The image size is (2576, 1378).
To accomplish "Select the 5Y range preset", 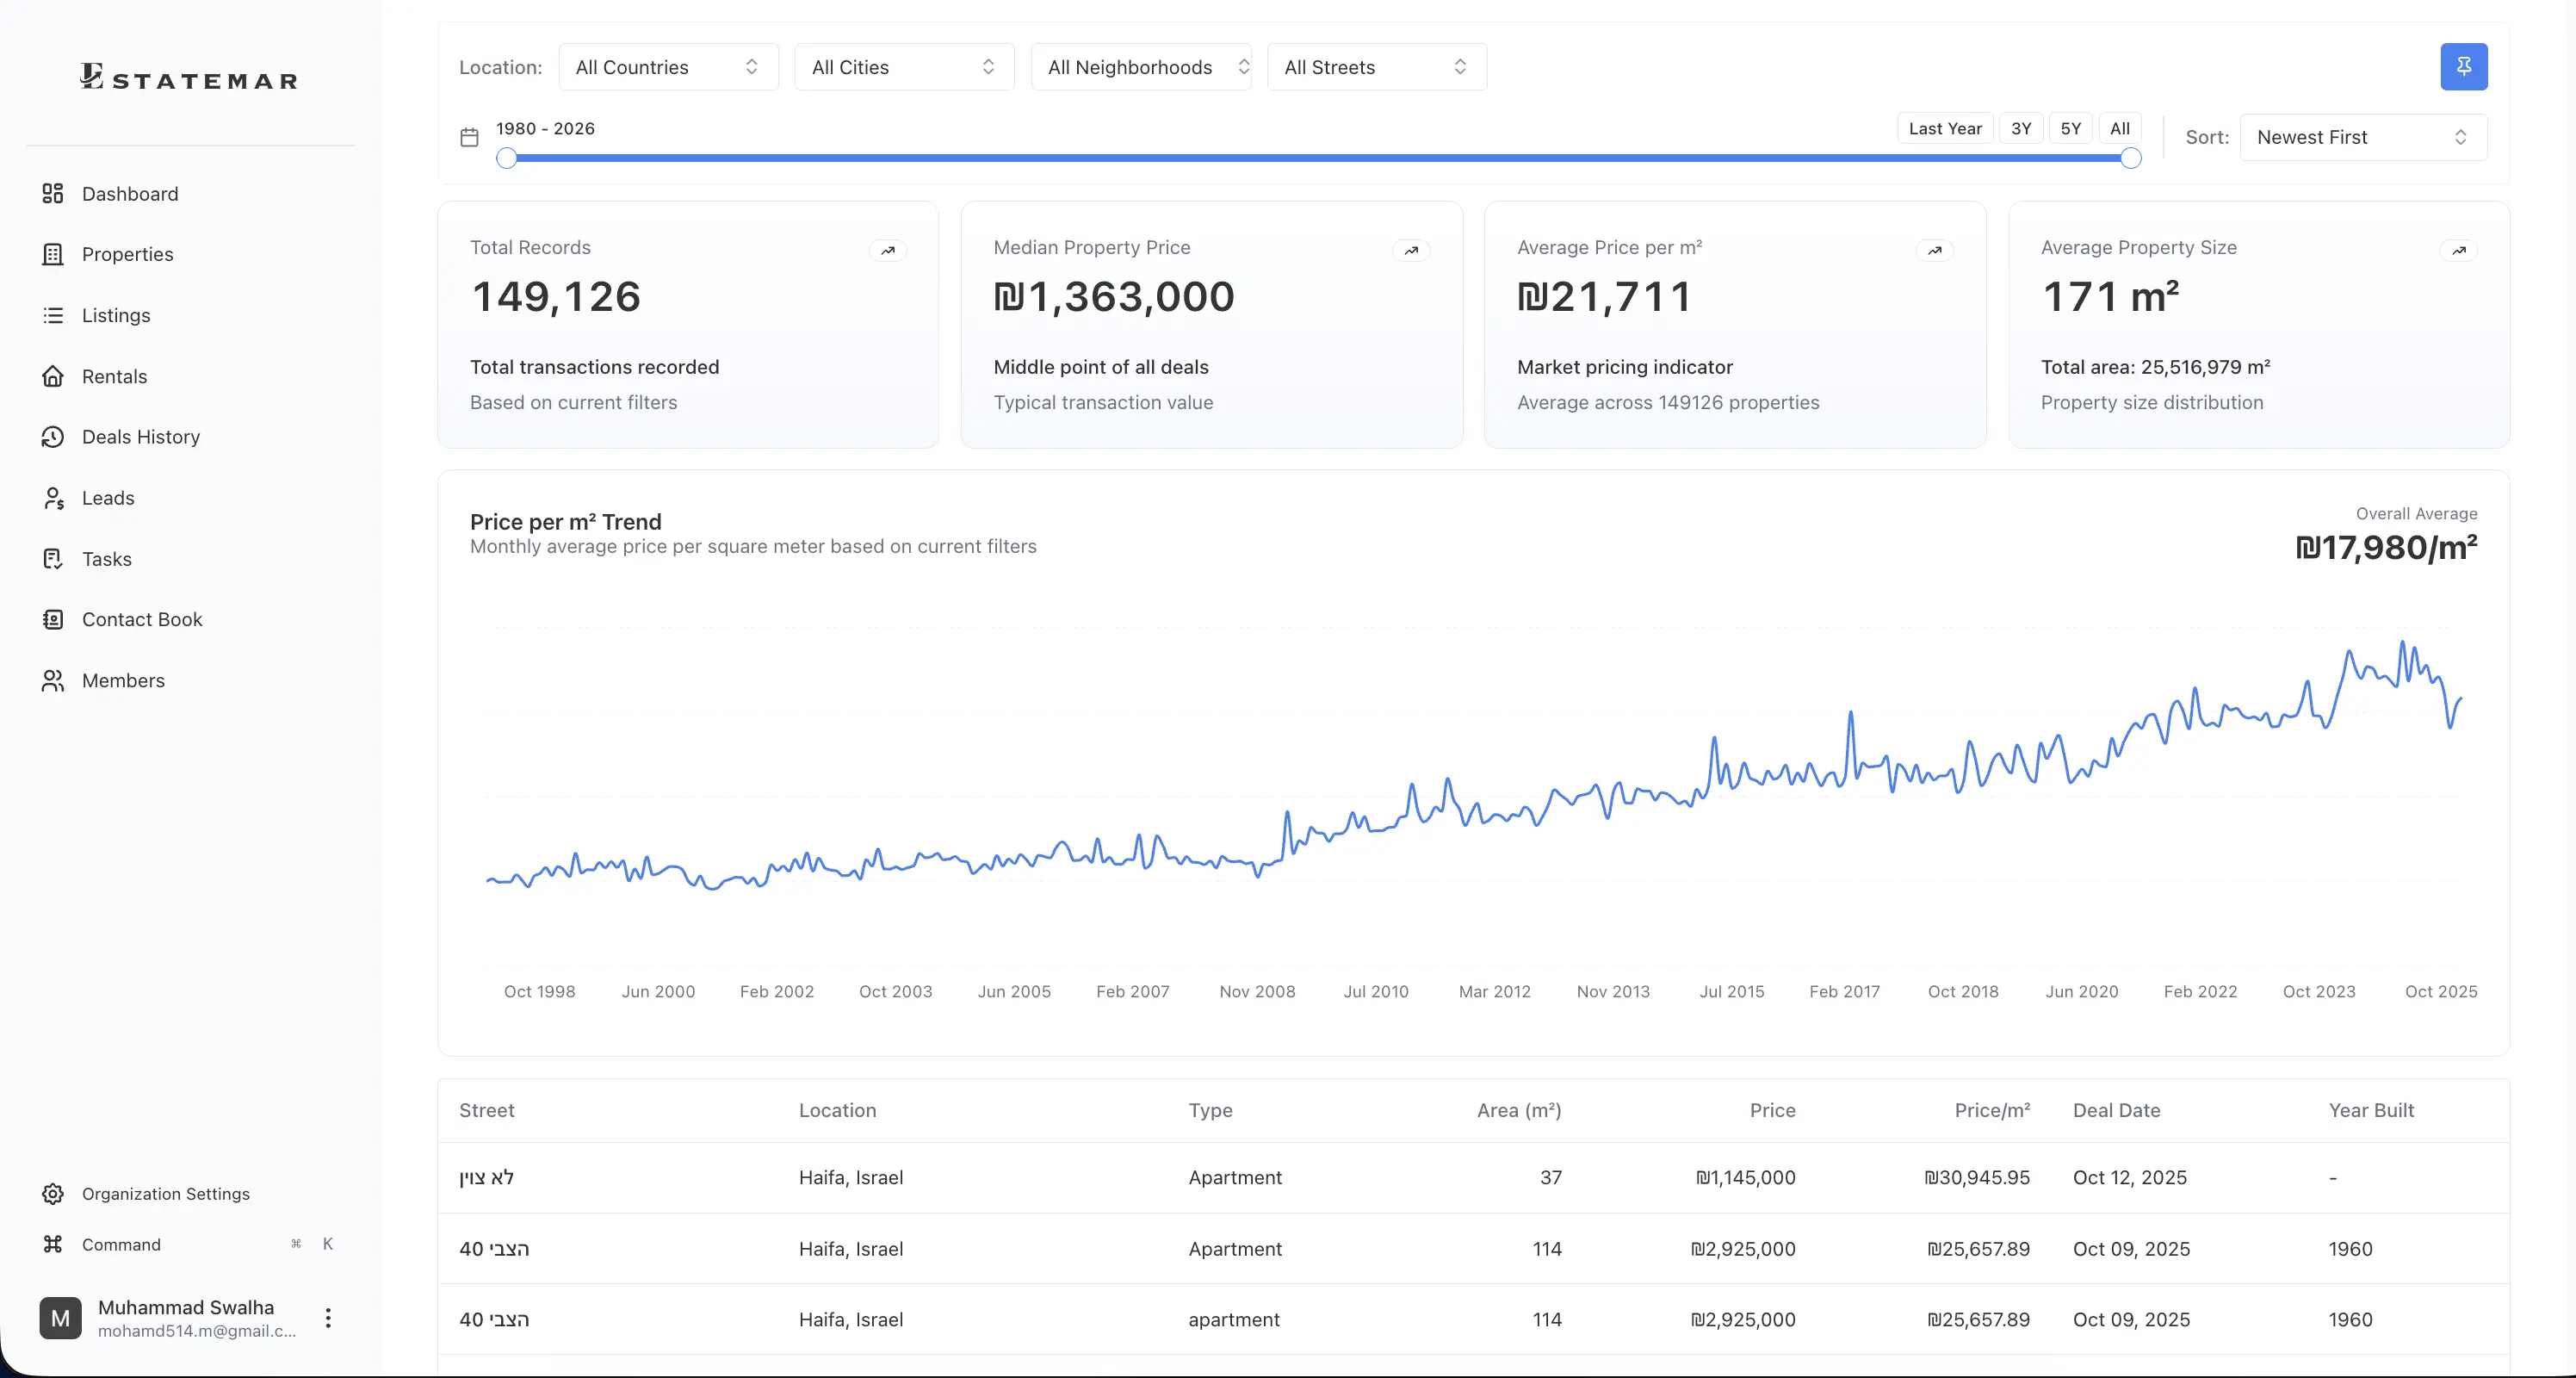I will 2070,129.
